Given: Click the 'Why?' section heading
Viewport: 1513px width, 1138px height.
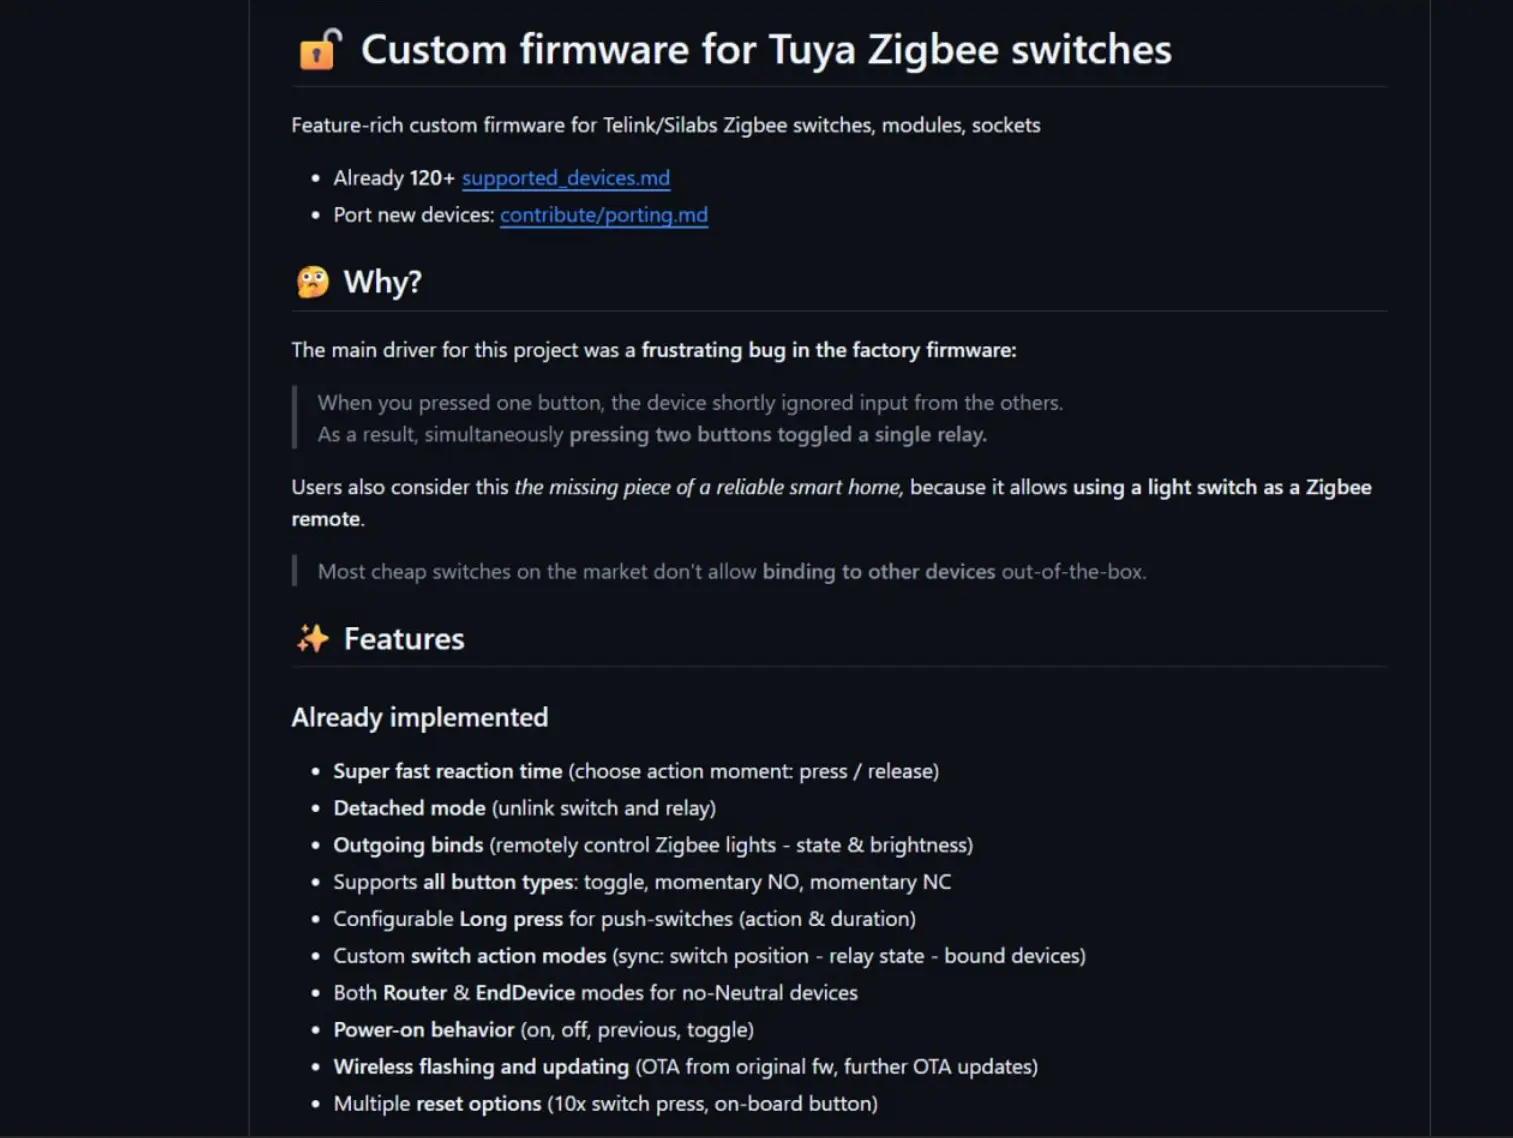Looking at the screenshot, I should point(382,282).
